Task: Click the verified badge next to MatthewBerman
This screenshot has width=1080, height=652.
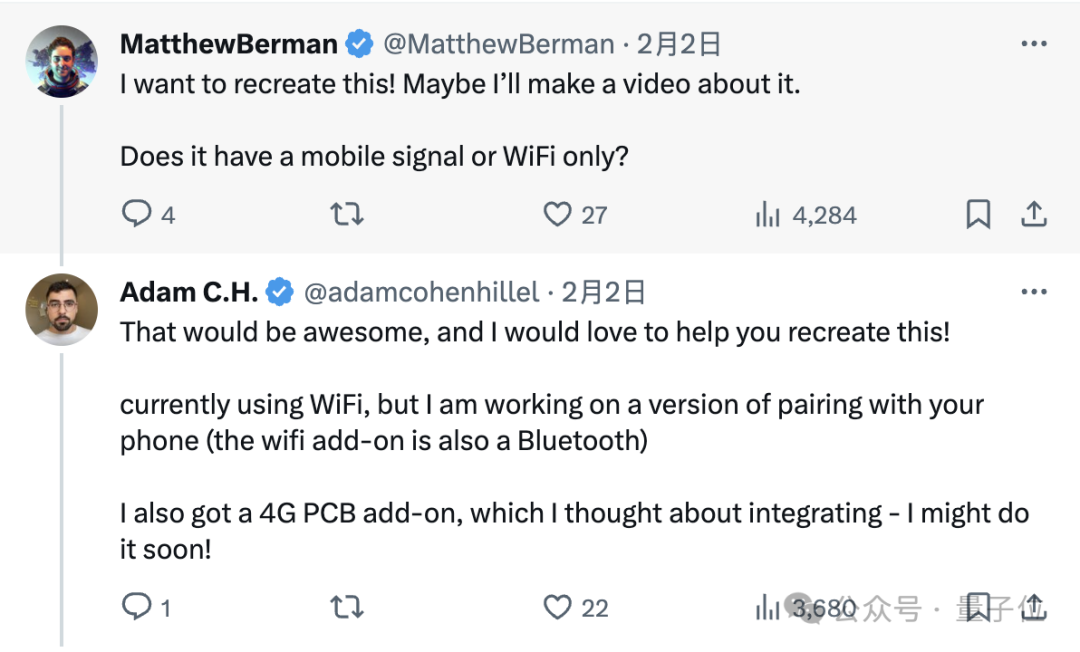Action: [x=359, y=45]
